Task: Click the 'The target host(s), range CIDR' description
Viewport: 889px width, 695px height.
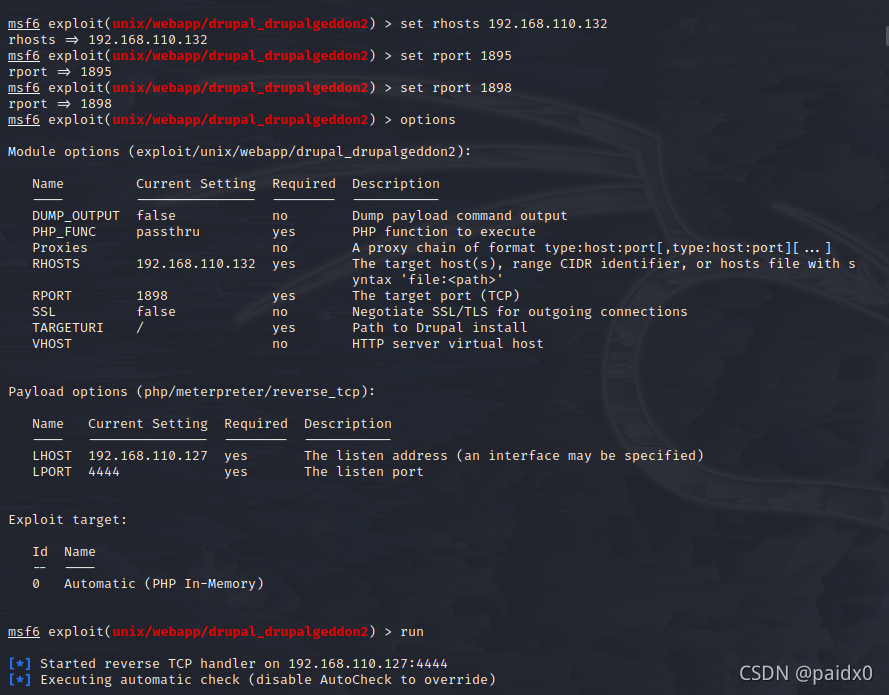Action: [604, 272]
